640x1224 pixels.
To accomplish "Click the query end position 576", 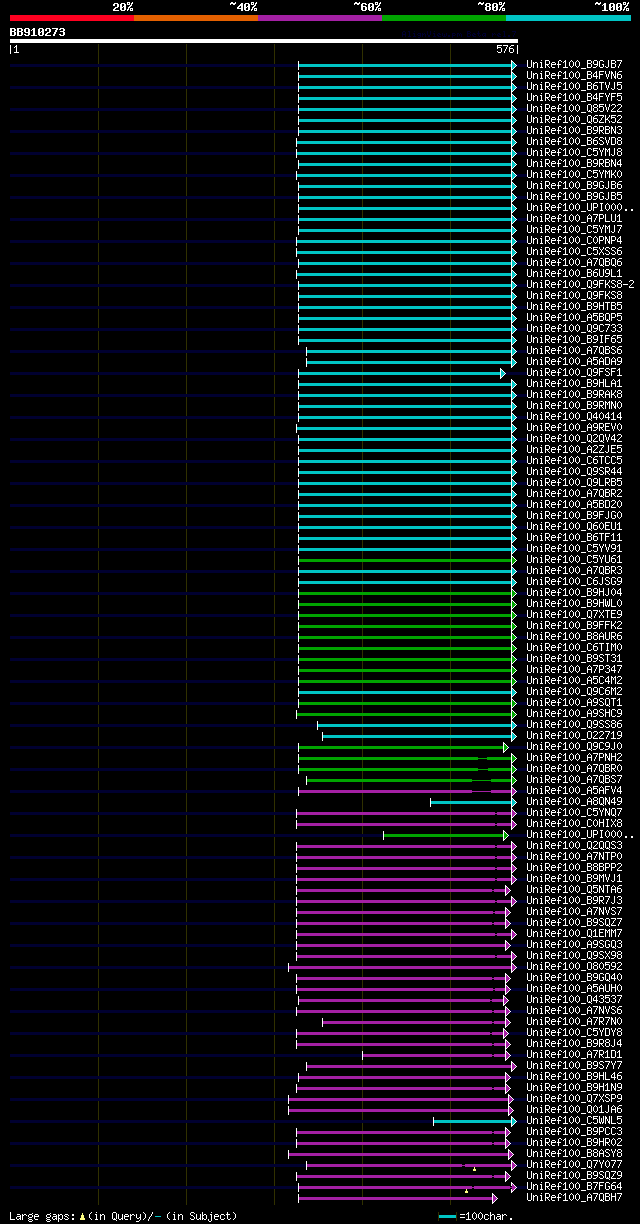I will click(x=505, y=49).
